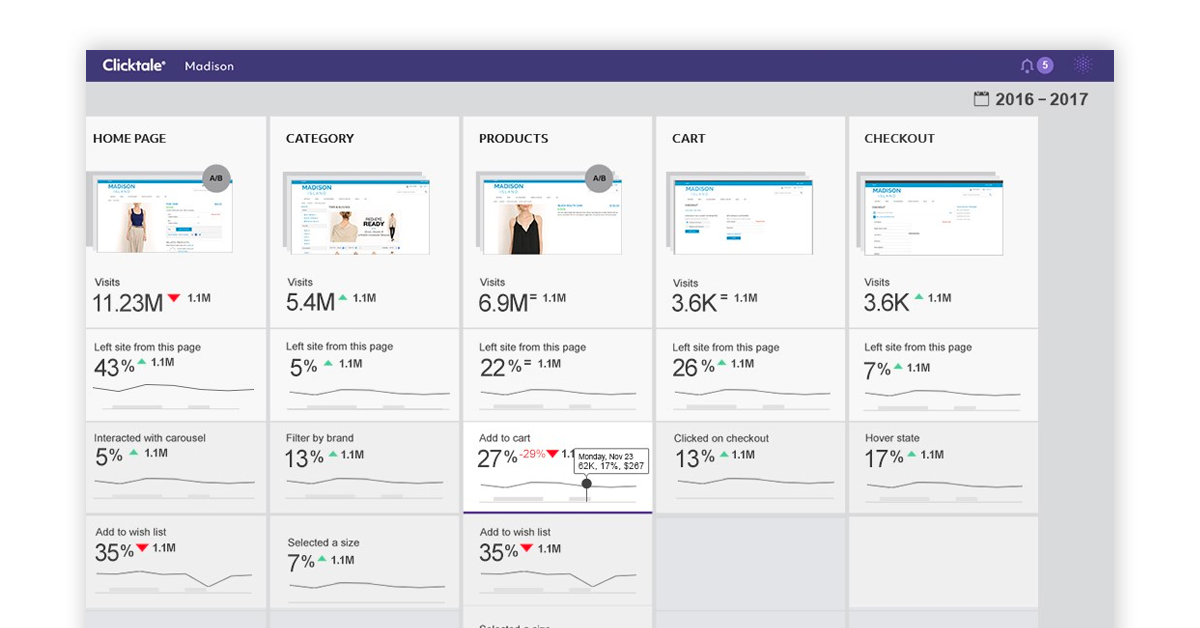Click the 11.23M visits value on Home Page
Viewport: 1200px width, 628px height.
(129, 303)
